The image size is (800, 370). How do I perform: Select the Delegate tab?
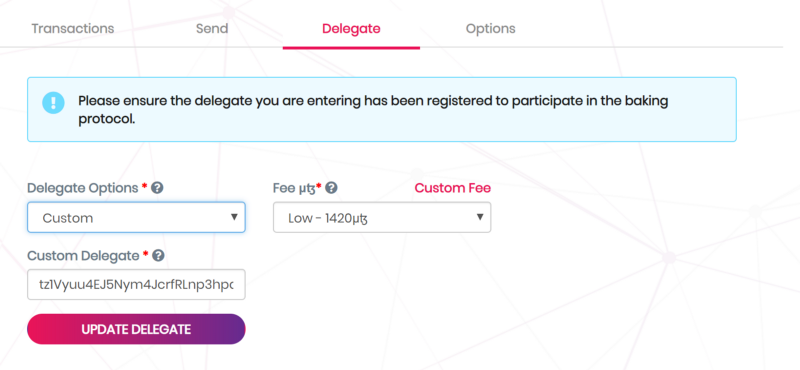[351, 29]
